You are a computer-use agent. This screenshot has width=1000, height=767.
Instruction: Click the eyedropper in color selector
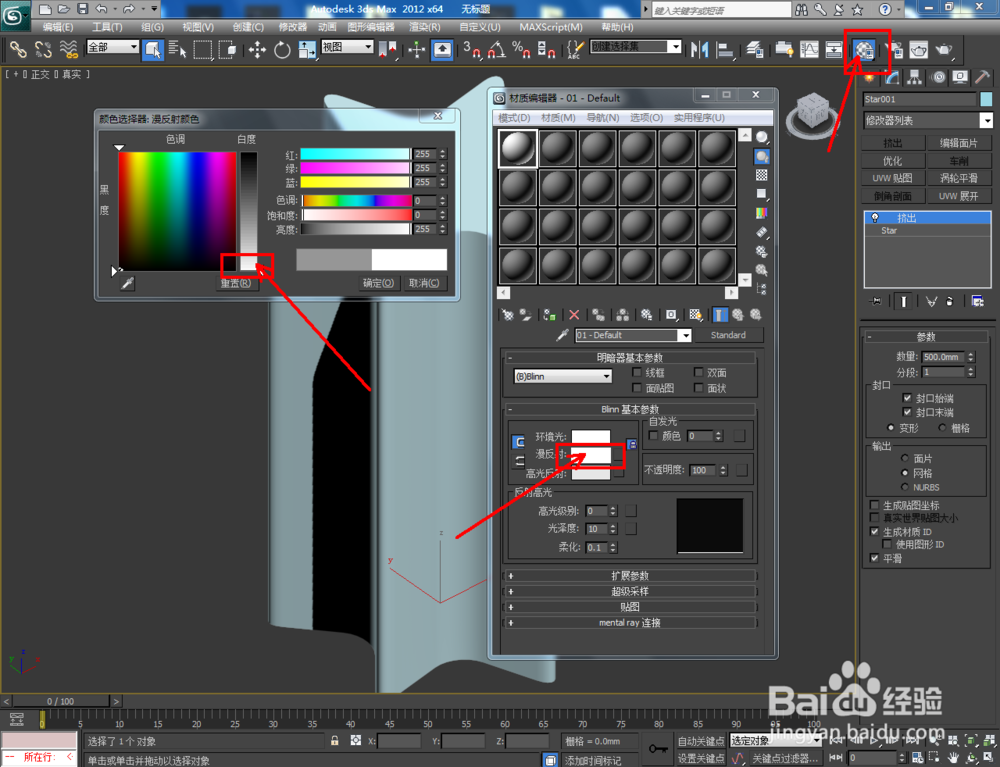128,283
